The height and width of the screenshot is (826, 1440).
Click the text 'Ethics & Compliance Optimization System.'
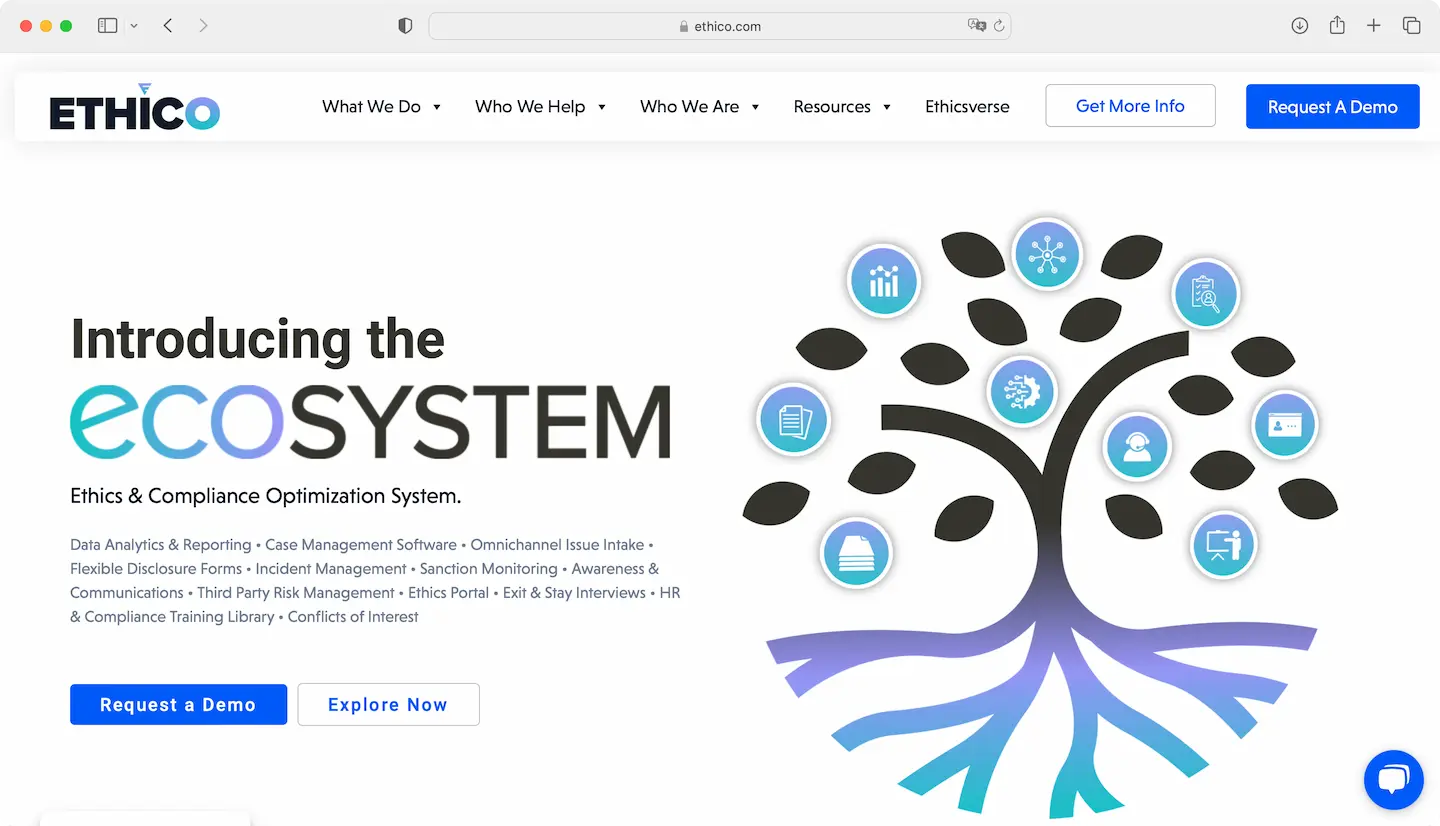coord(266,496)
